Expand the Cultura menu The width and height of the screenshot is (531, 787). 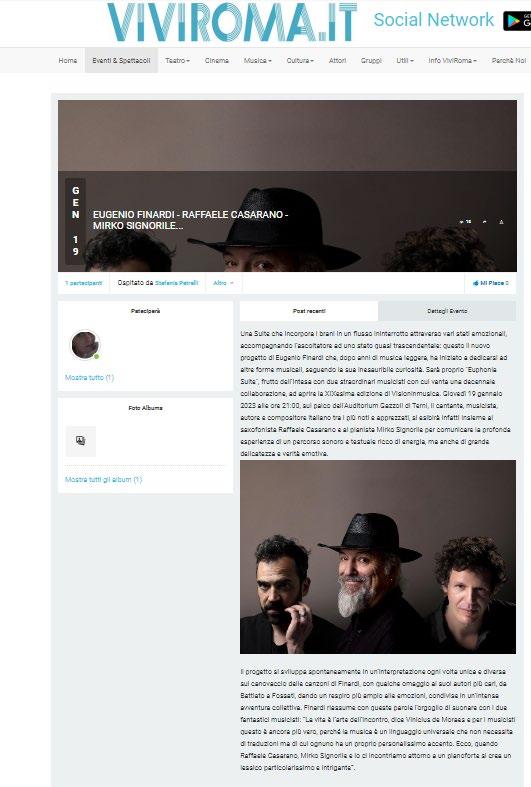(x=300, y=60)
